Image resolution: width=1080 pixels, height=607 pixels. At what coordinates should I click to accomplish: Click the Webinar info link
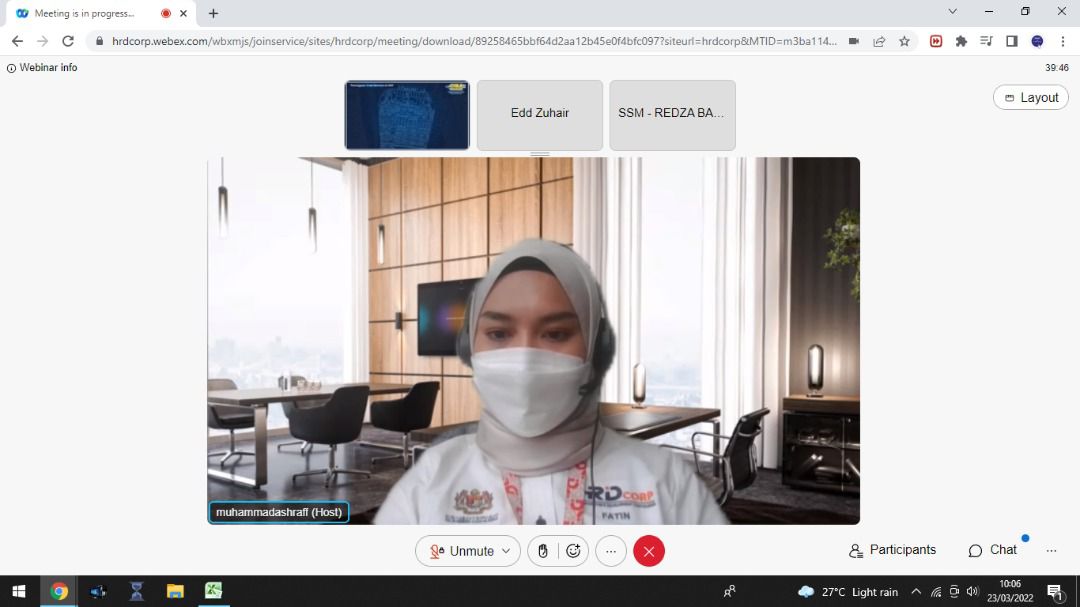coord(42,68)
